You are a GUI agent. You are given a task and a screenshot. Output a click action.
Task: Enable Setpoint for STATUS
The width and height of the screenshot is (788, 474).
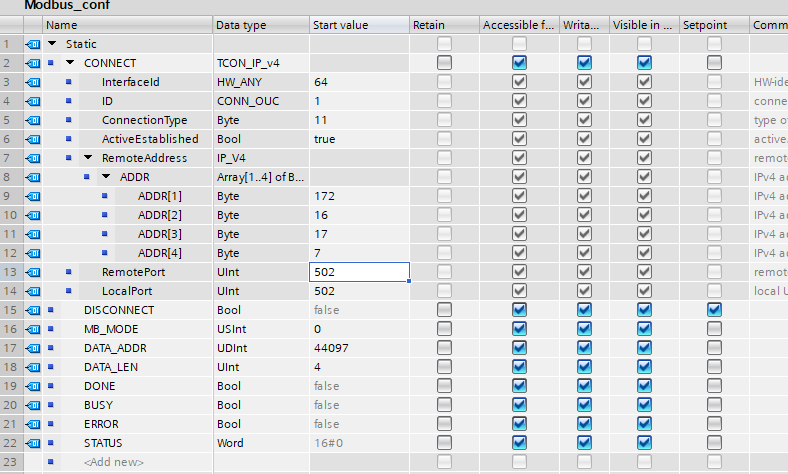714,443
